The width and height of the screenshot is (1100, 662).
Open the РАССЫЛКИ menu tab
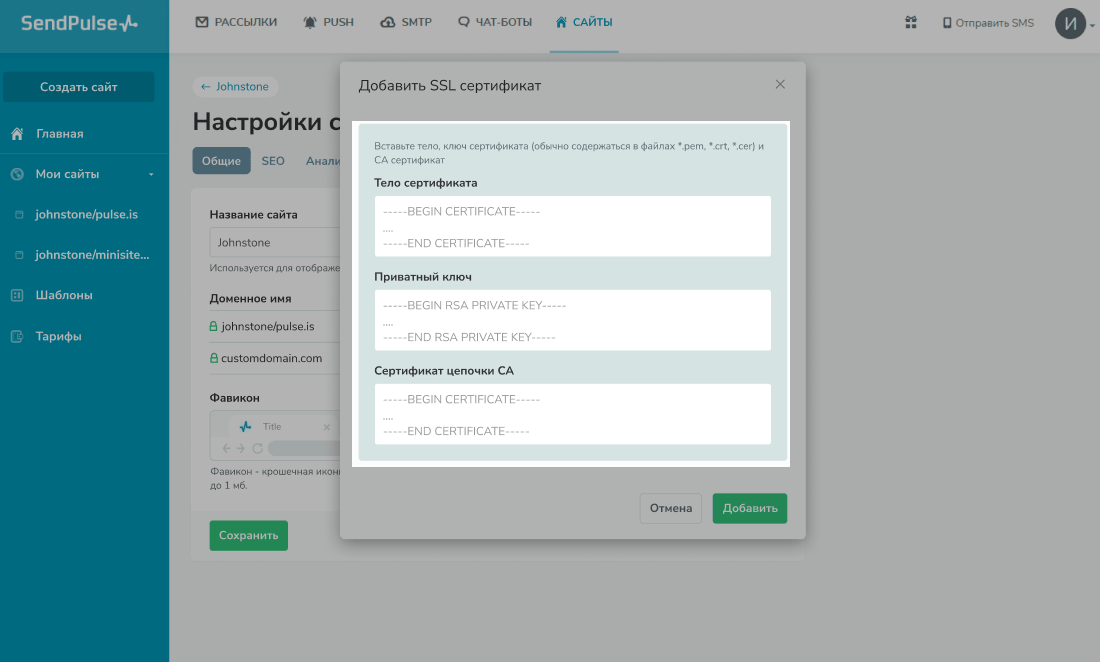[236, 22]
